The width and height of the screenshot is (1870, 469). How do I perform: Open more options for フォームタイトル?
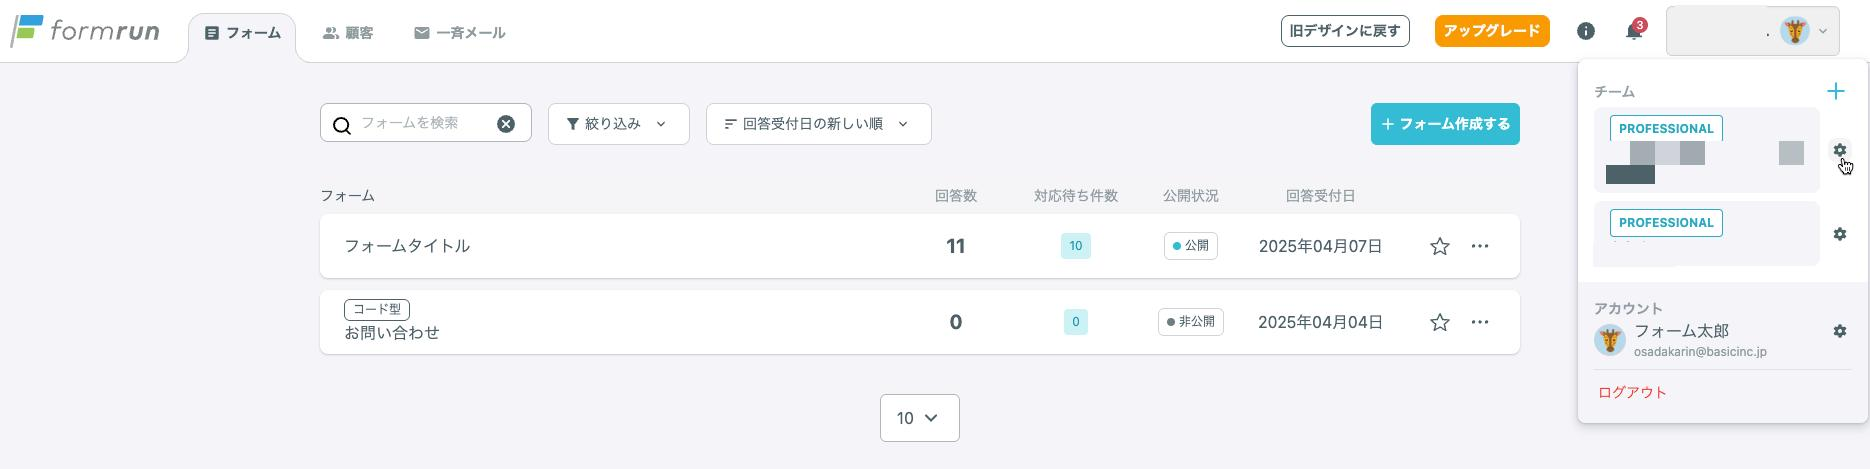click(x=1480, y=246)
